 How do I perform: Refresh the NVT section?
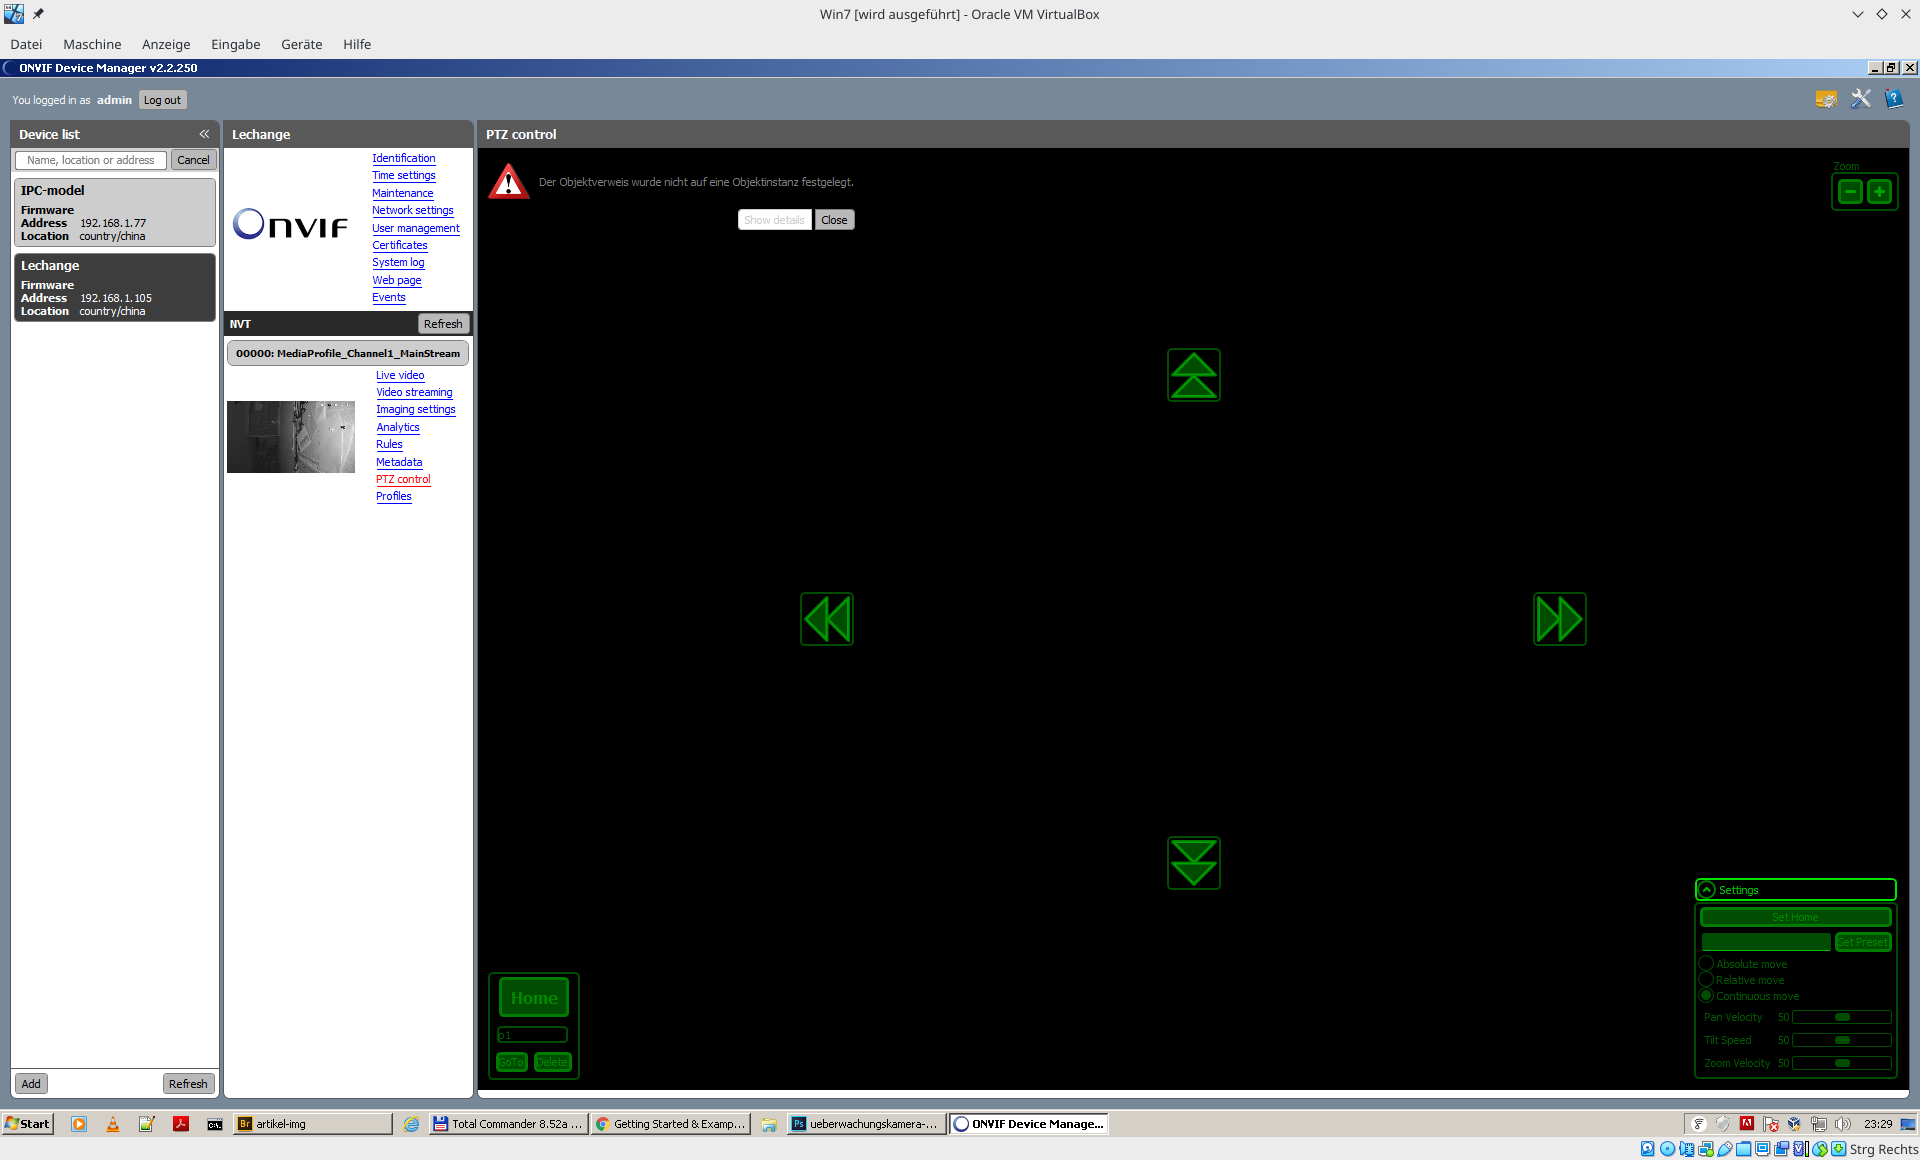(x=443, y=324)
